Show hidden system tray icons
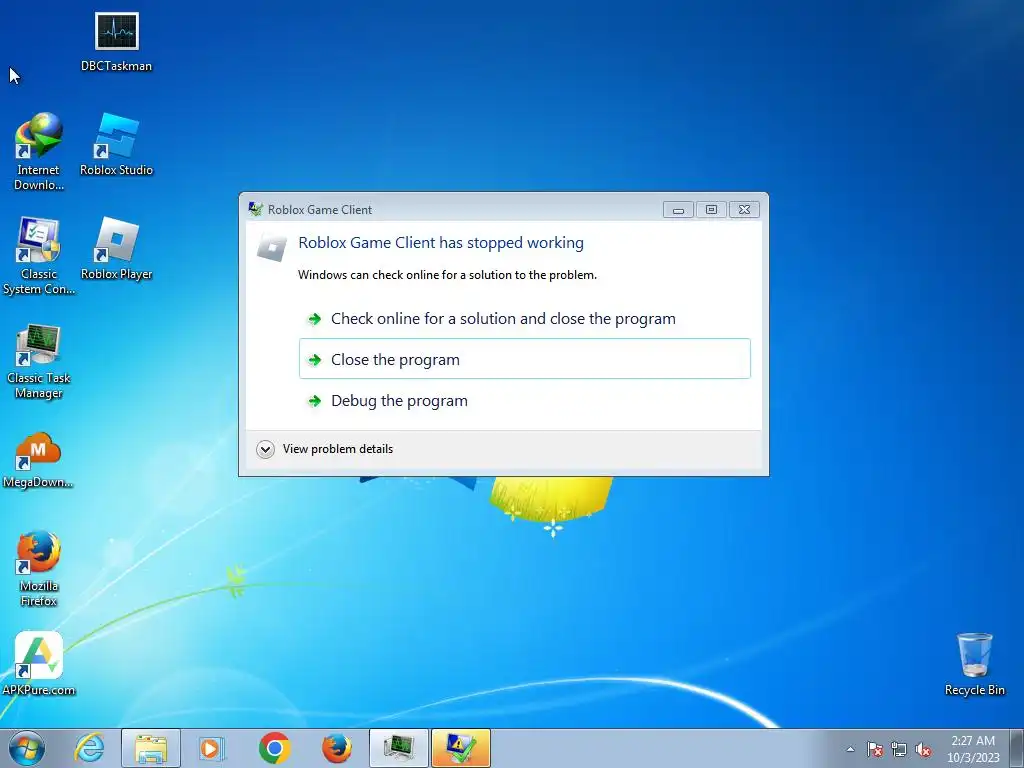1024x768 pixels. (x=850, y=749)
